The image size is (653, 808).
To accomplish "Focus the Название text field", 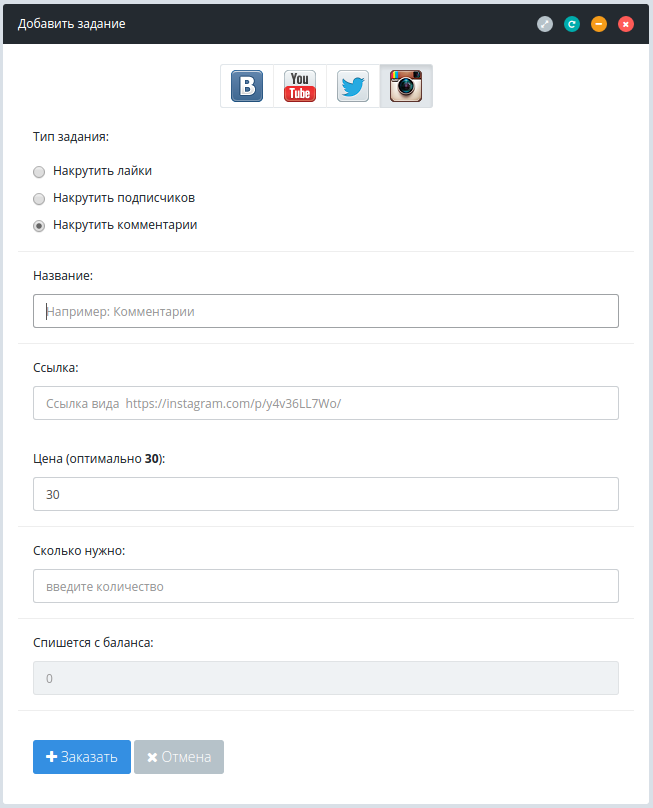I will (x=326, y=311).
